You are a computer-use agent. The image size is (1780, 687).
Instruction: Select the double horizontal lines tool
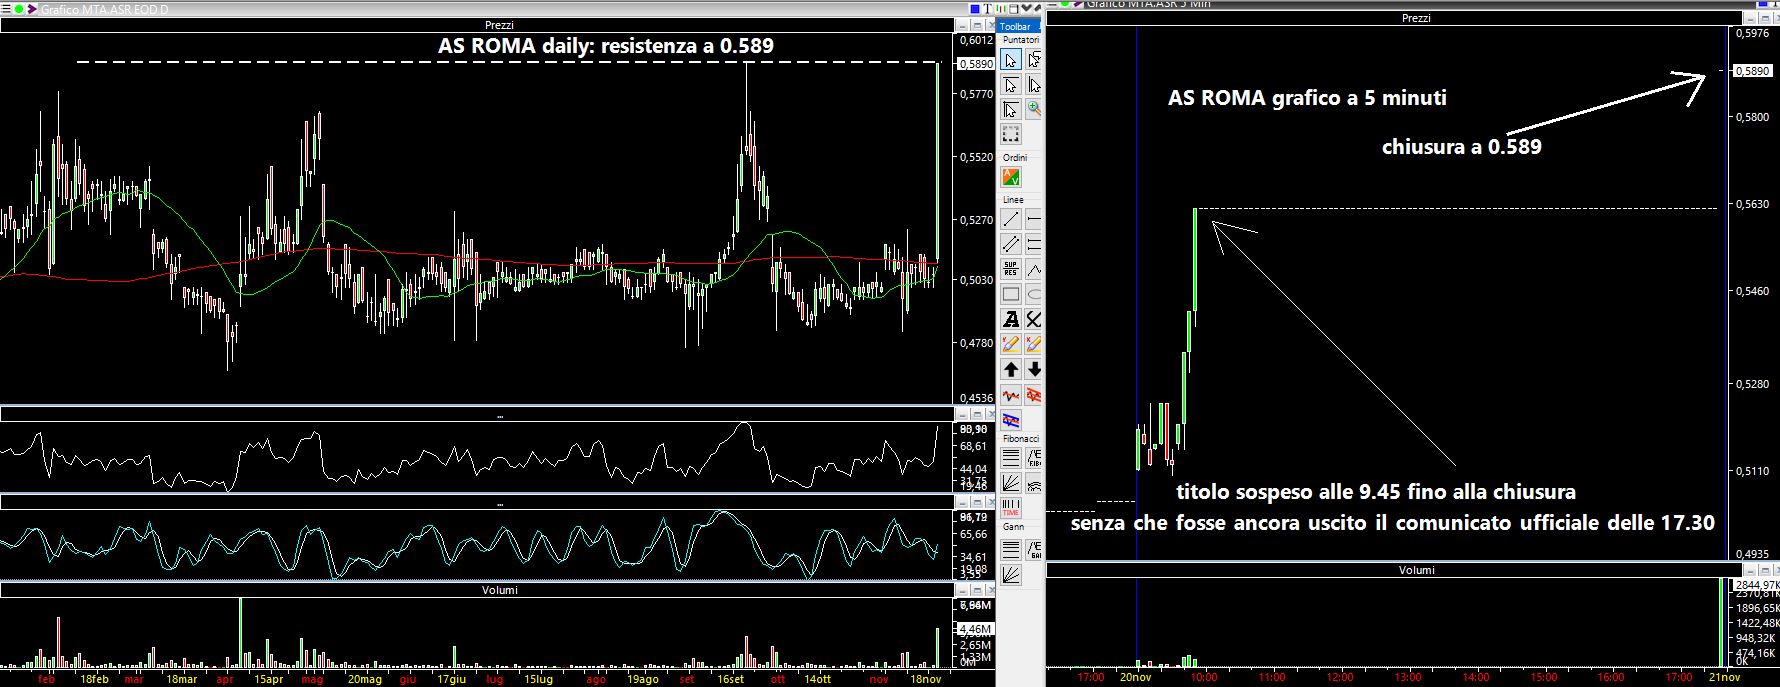point(1034,244)
